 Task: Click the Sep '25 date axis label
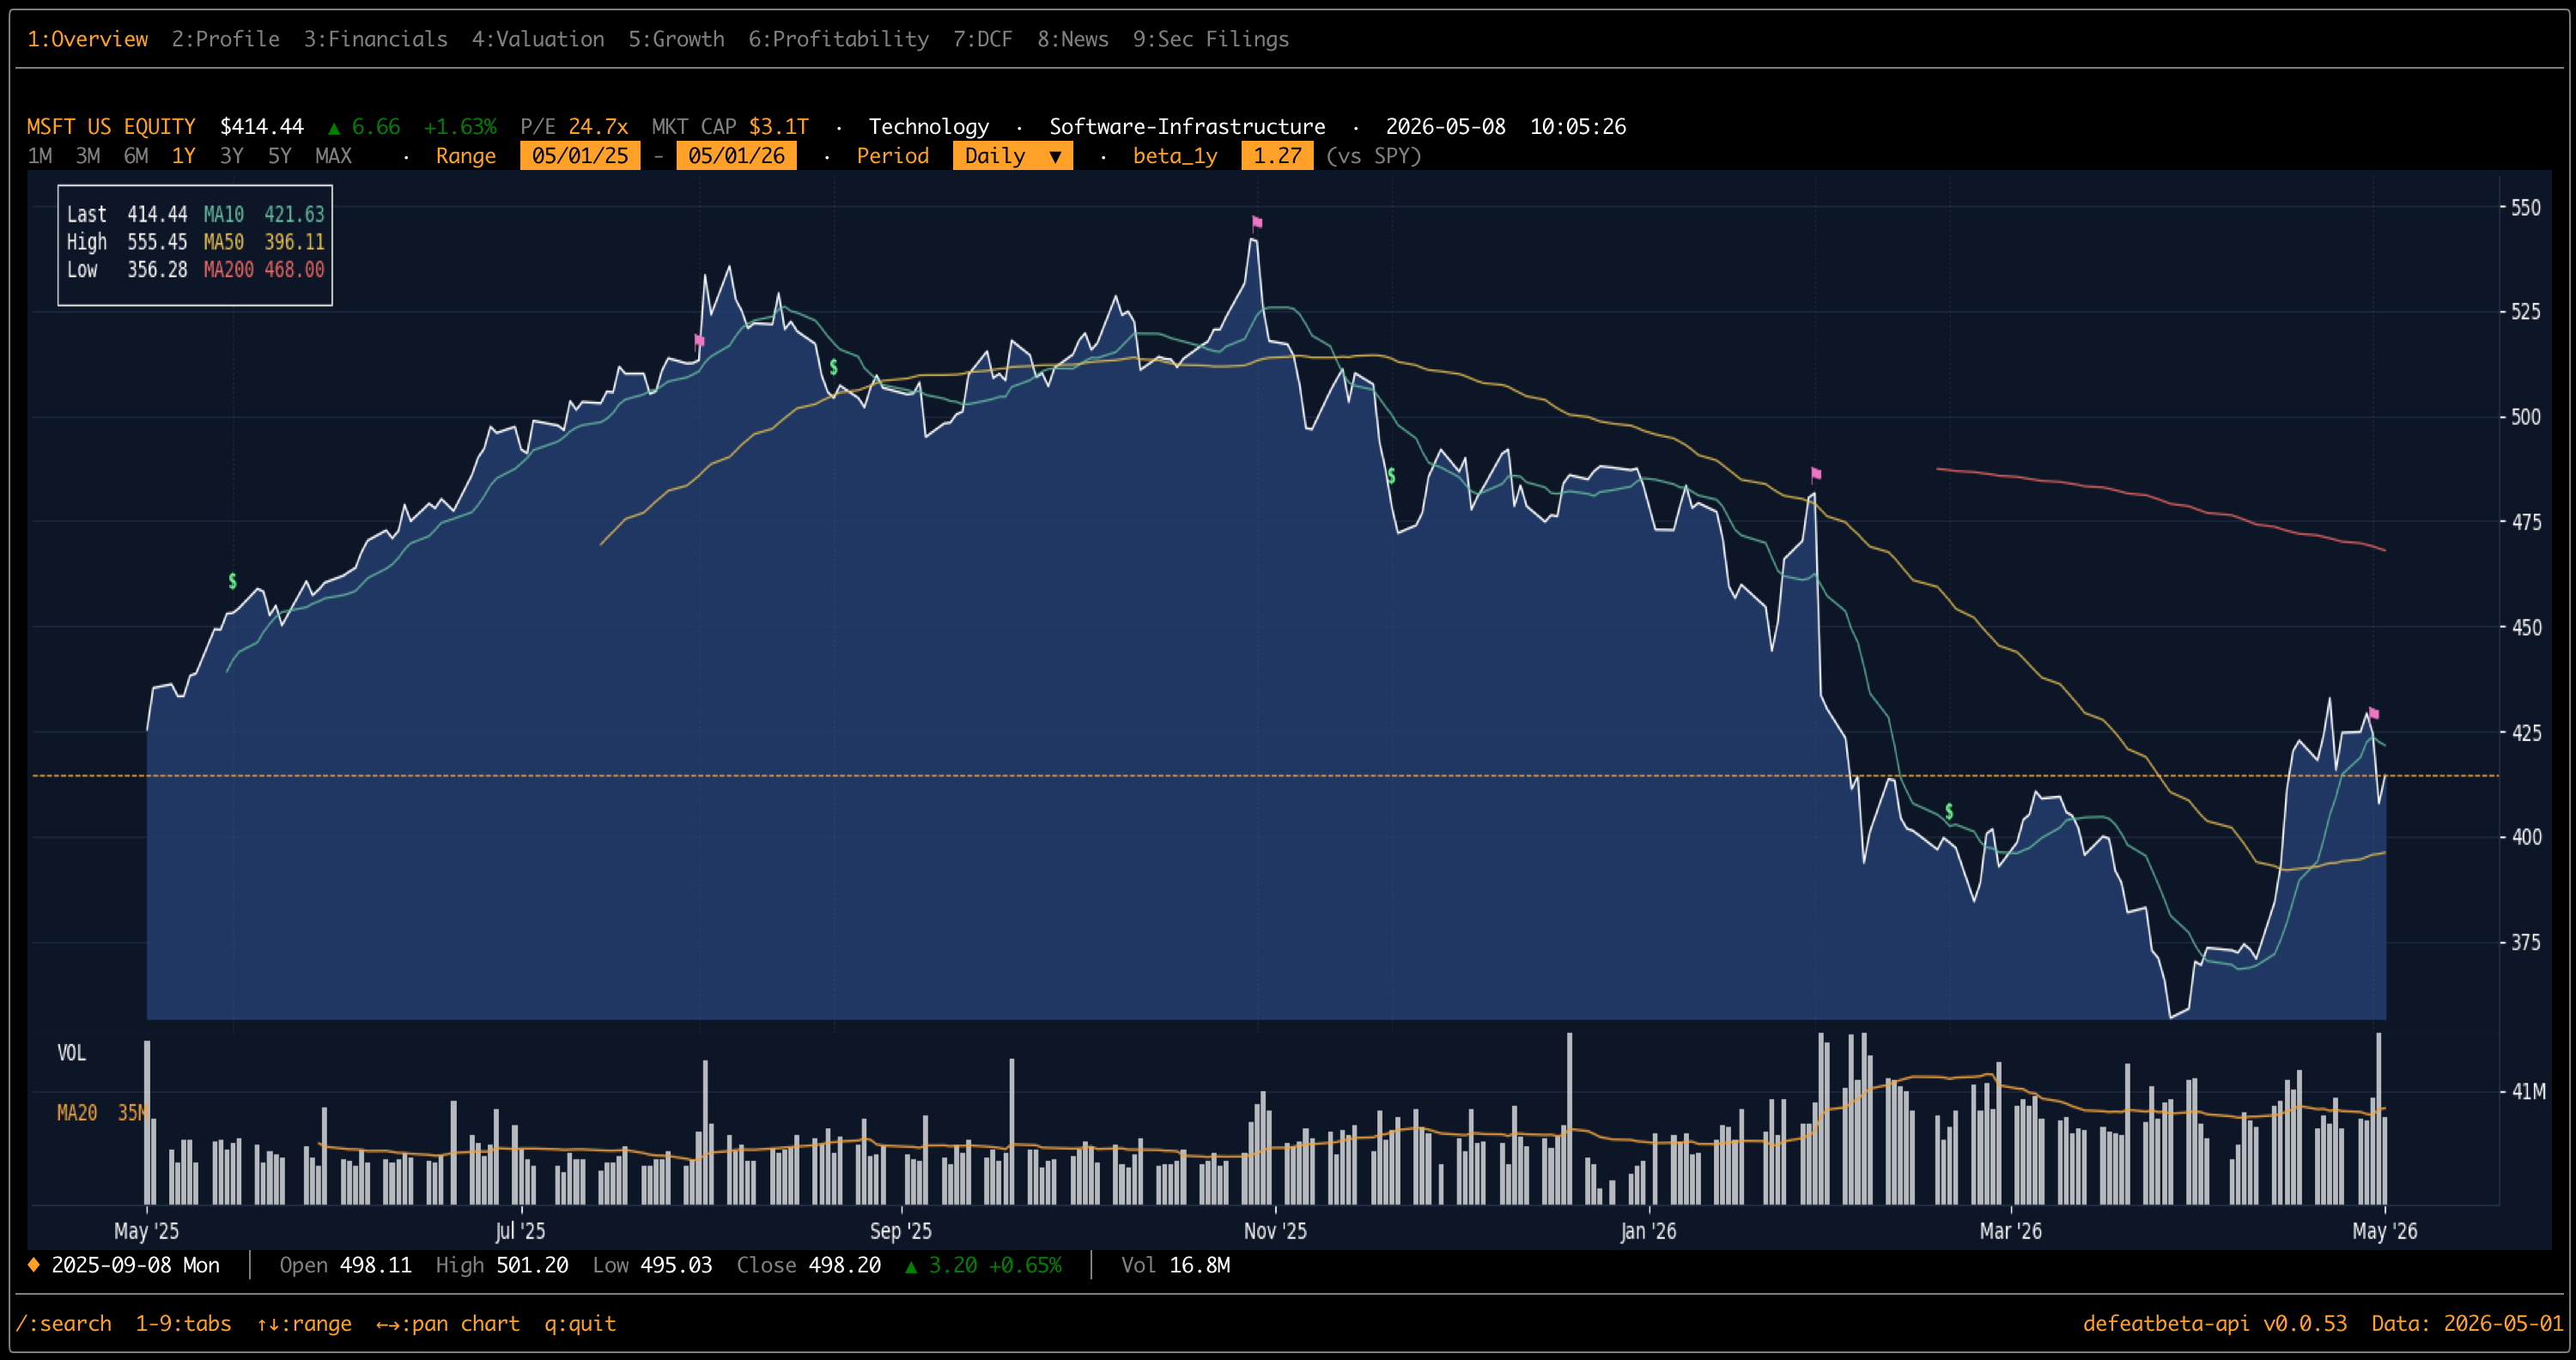[901, 1231]
